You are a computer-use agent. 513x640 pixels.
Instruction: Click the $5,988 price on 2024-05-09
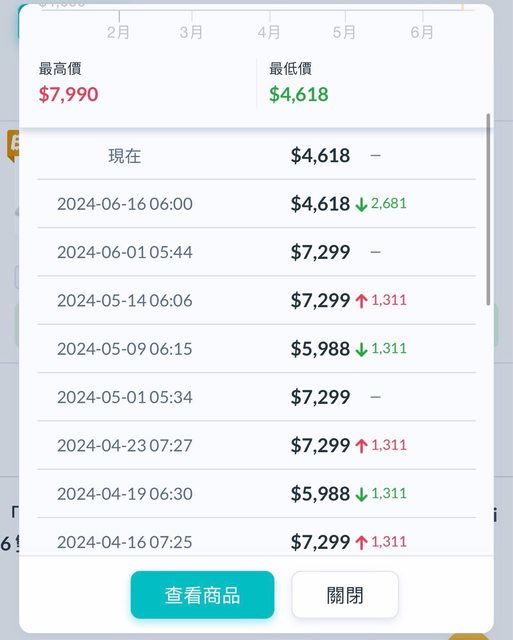(x=320, y=349)
